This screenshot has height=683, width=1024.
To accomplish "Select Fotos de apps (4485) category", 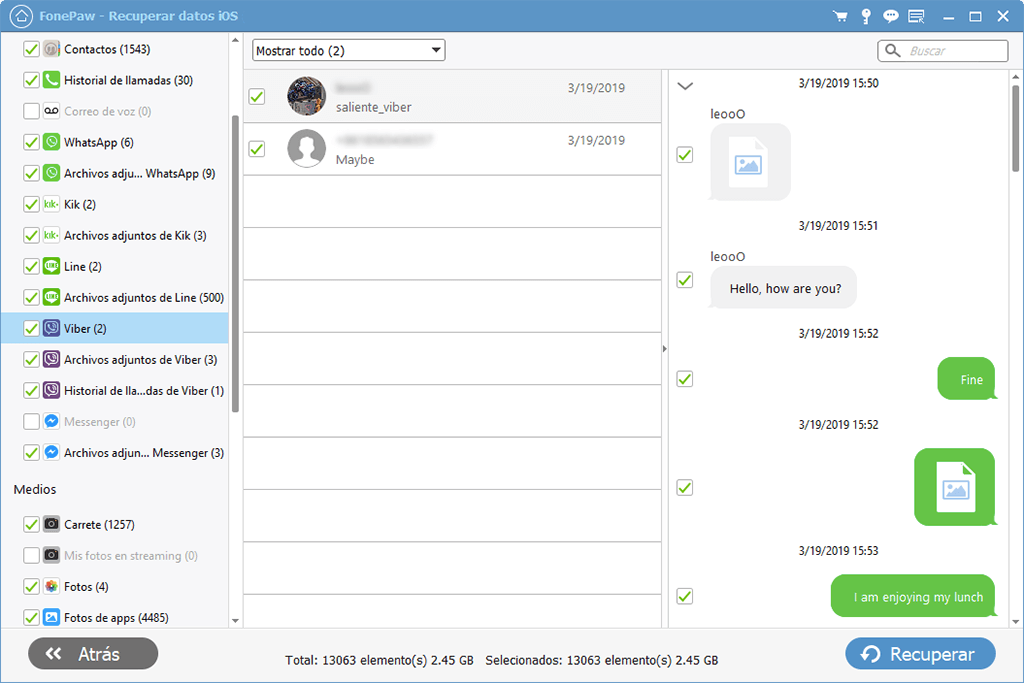I will [116, 618].
